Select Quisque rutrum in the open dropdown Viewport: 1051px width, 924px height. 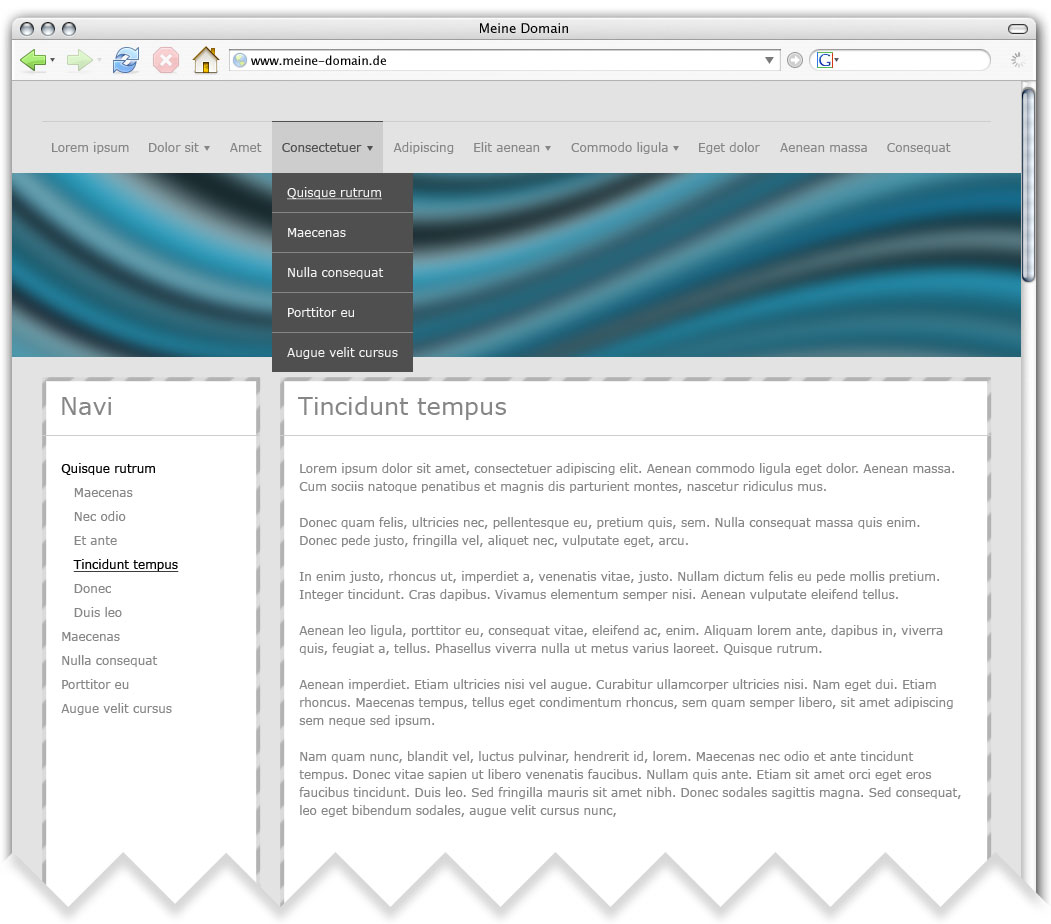(334, 193)
